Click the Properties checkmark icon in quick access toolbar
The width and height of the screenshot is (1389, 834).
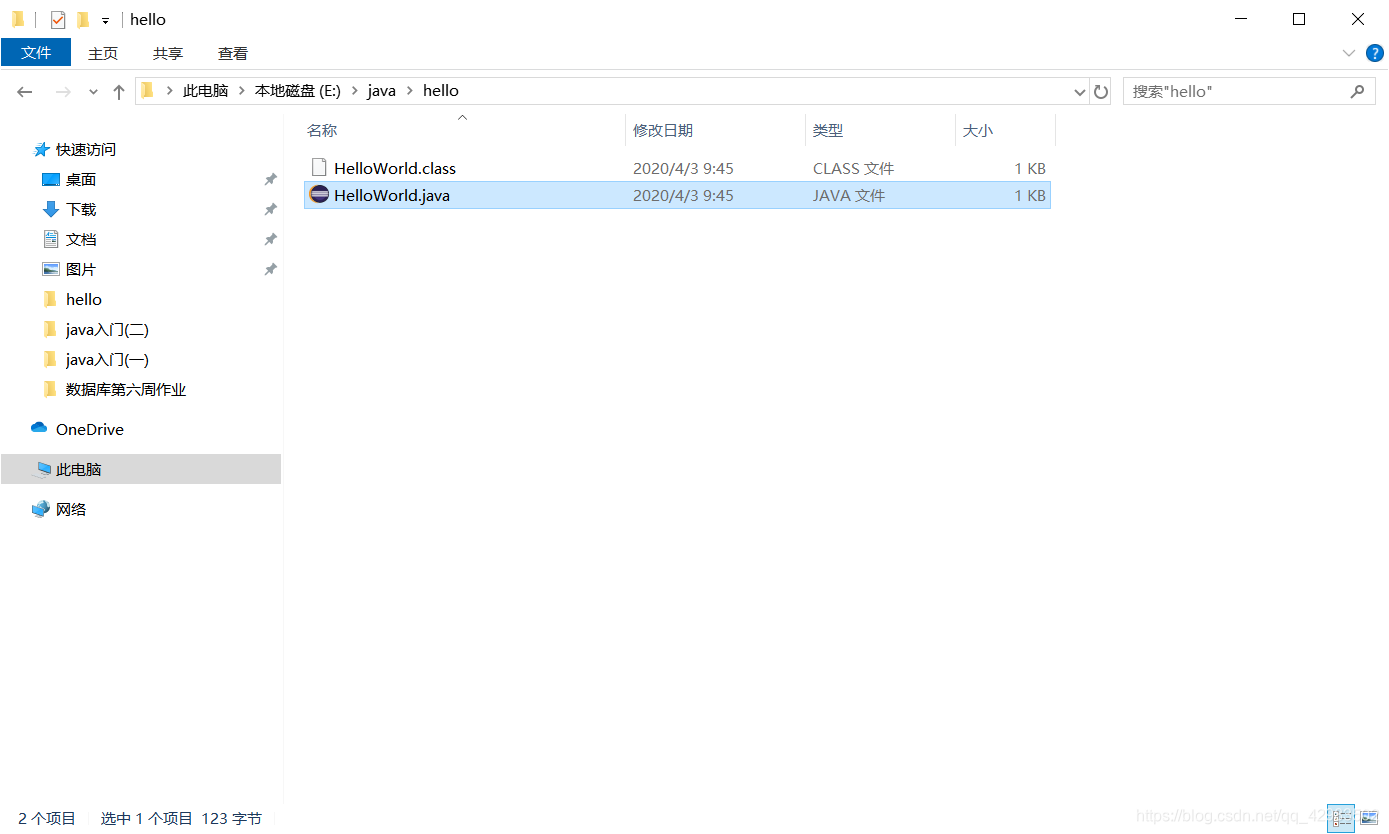click(x=58, y=19)
